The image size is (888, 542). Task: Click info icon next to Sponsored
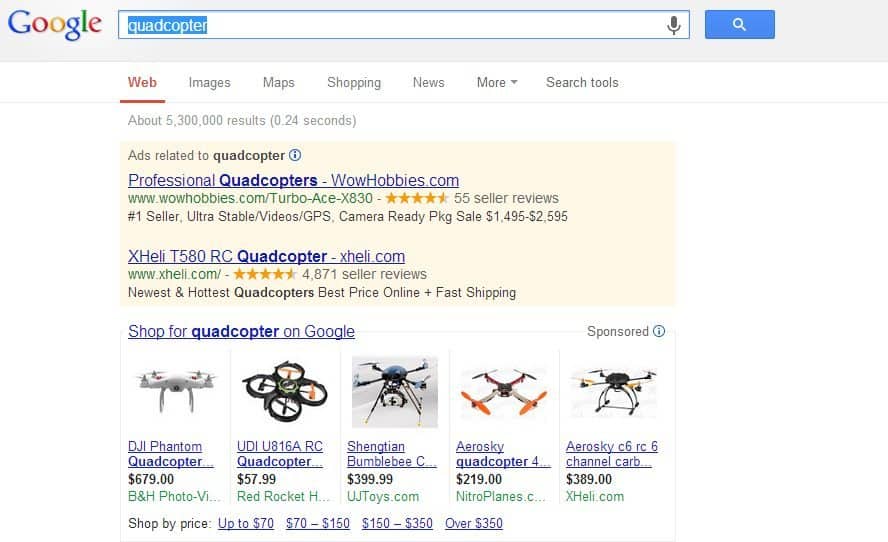pyautogui.click(x=659, y=331)
